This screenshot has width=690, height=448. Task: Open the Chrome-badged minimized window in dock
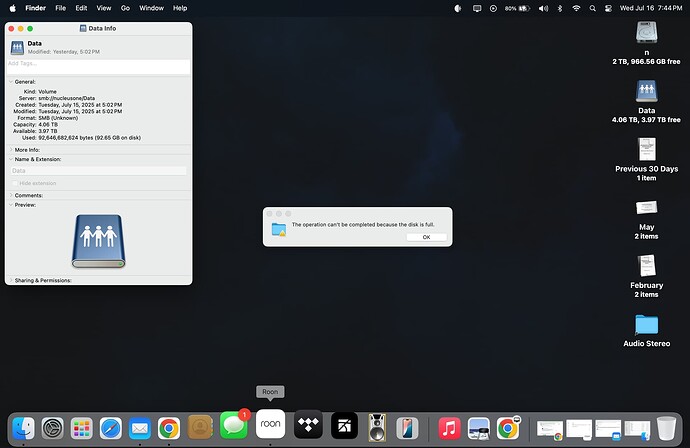click(x=550, y=430)
